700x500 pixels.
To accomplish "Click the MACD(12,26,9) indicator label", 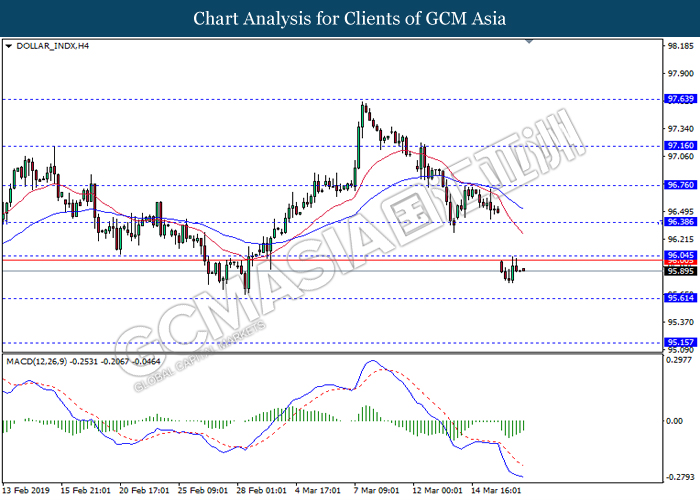I will tap(37, 362).
